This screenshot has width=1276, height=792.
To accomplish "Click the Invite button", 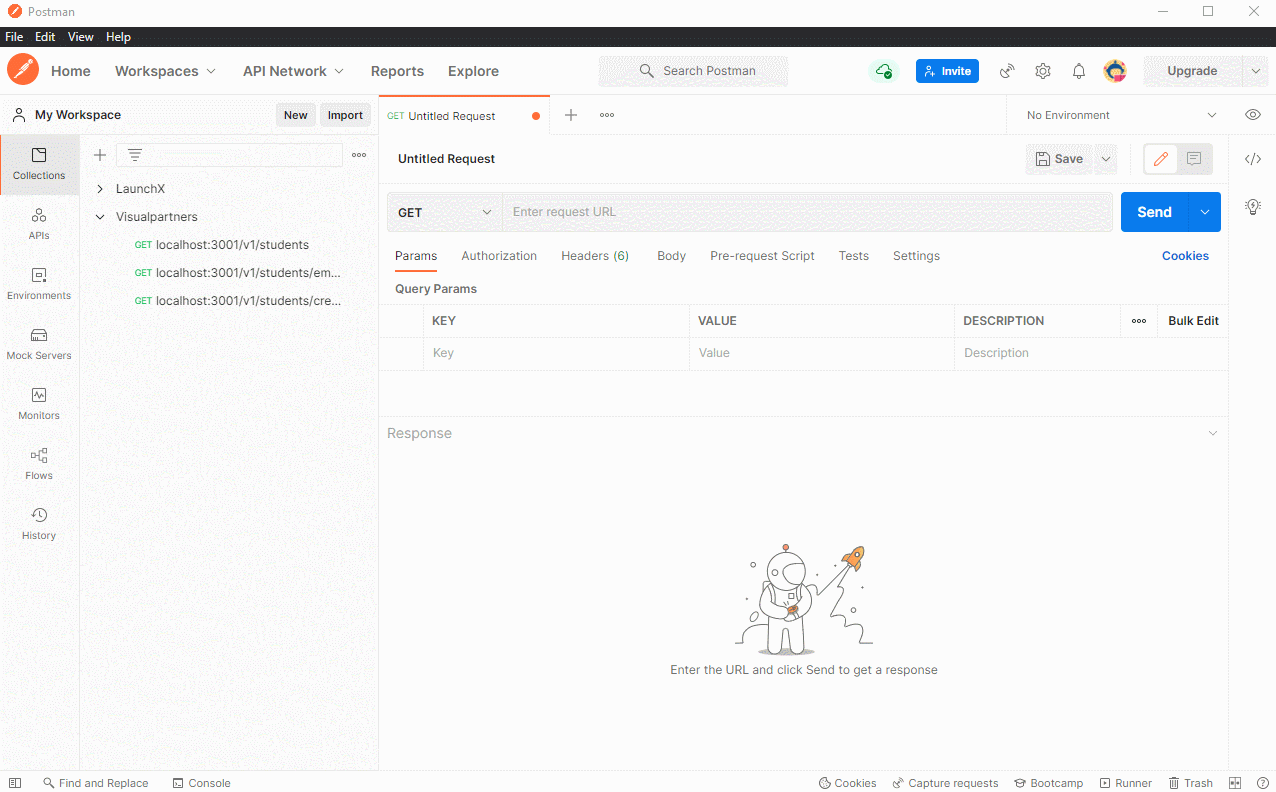I will (947, 71).
